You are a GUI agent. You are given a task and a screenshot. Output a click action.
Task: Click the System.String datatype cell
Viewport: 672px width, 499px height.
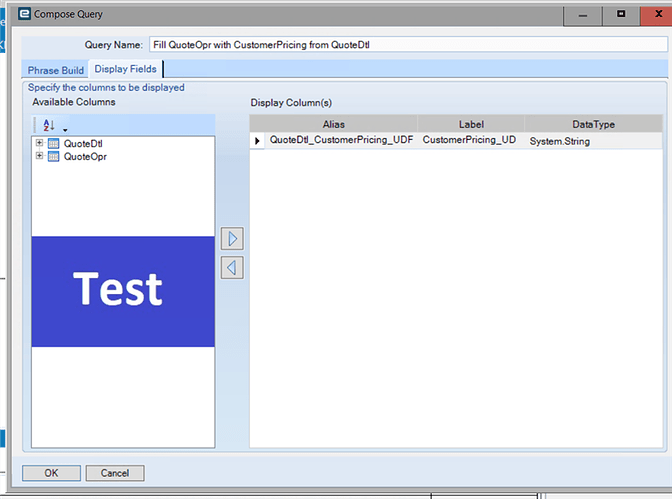coord(594,141)
